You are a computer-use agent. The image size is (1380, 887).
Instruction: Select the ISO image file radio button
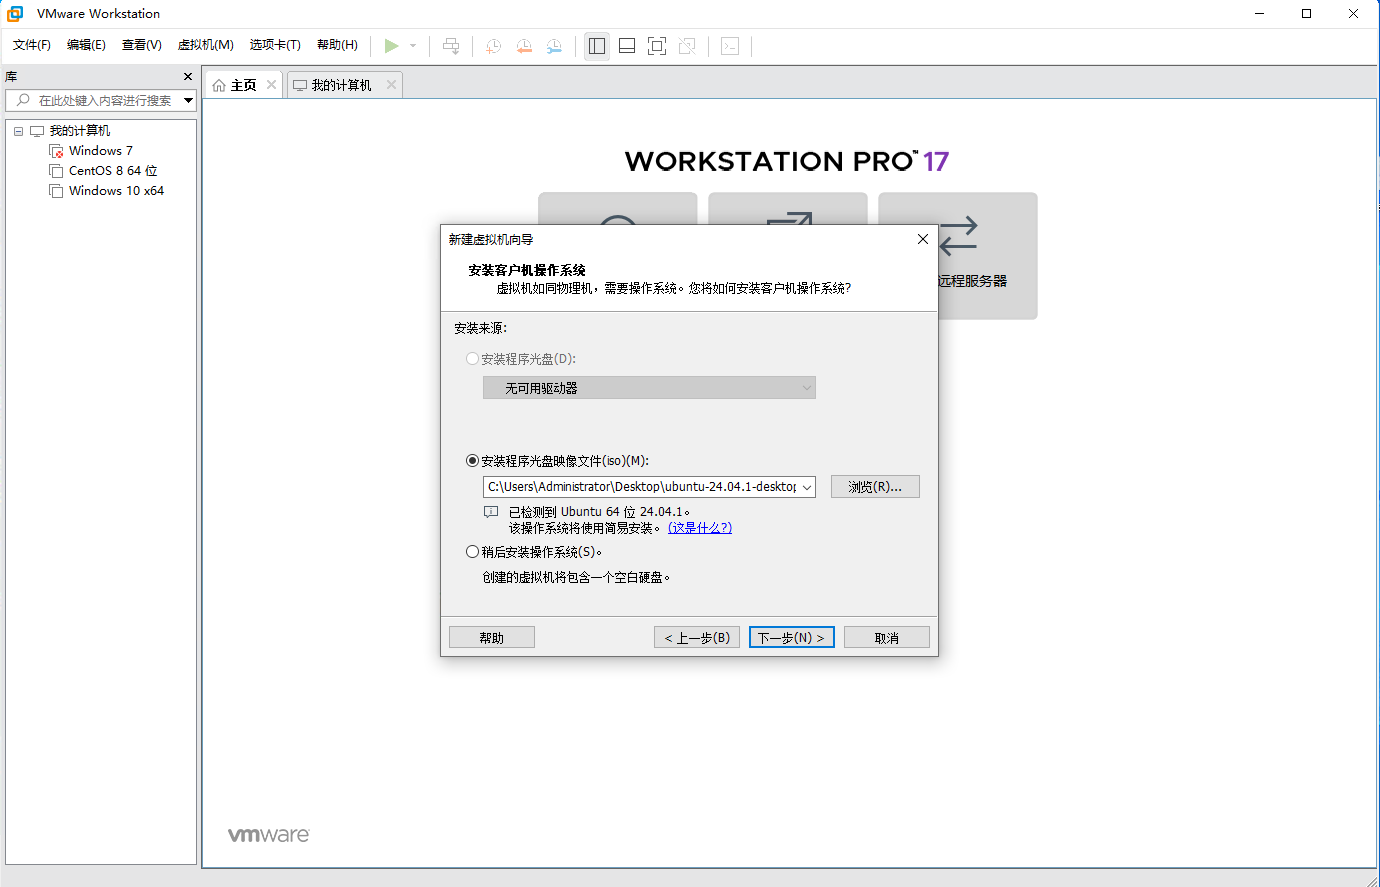pos(472,461)
